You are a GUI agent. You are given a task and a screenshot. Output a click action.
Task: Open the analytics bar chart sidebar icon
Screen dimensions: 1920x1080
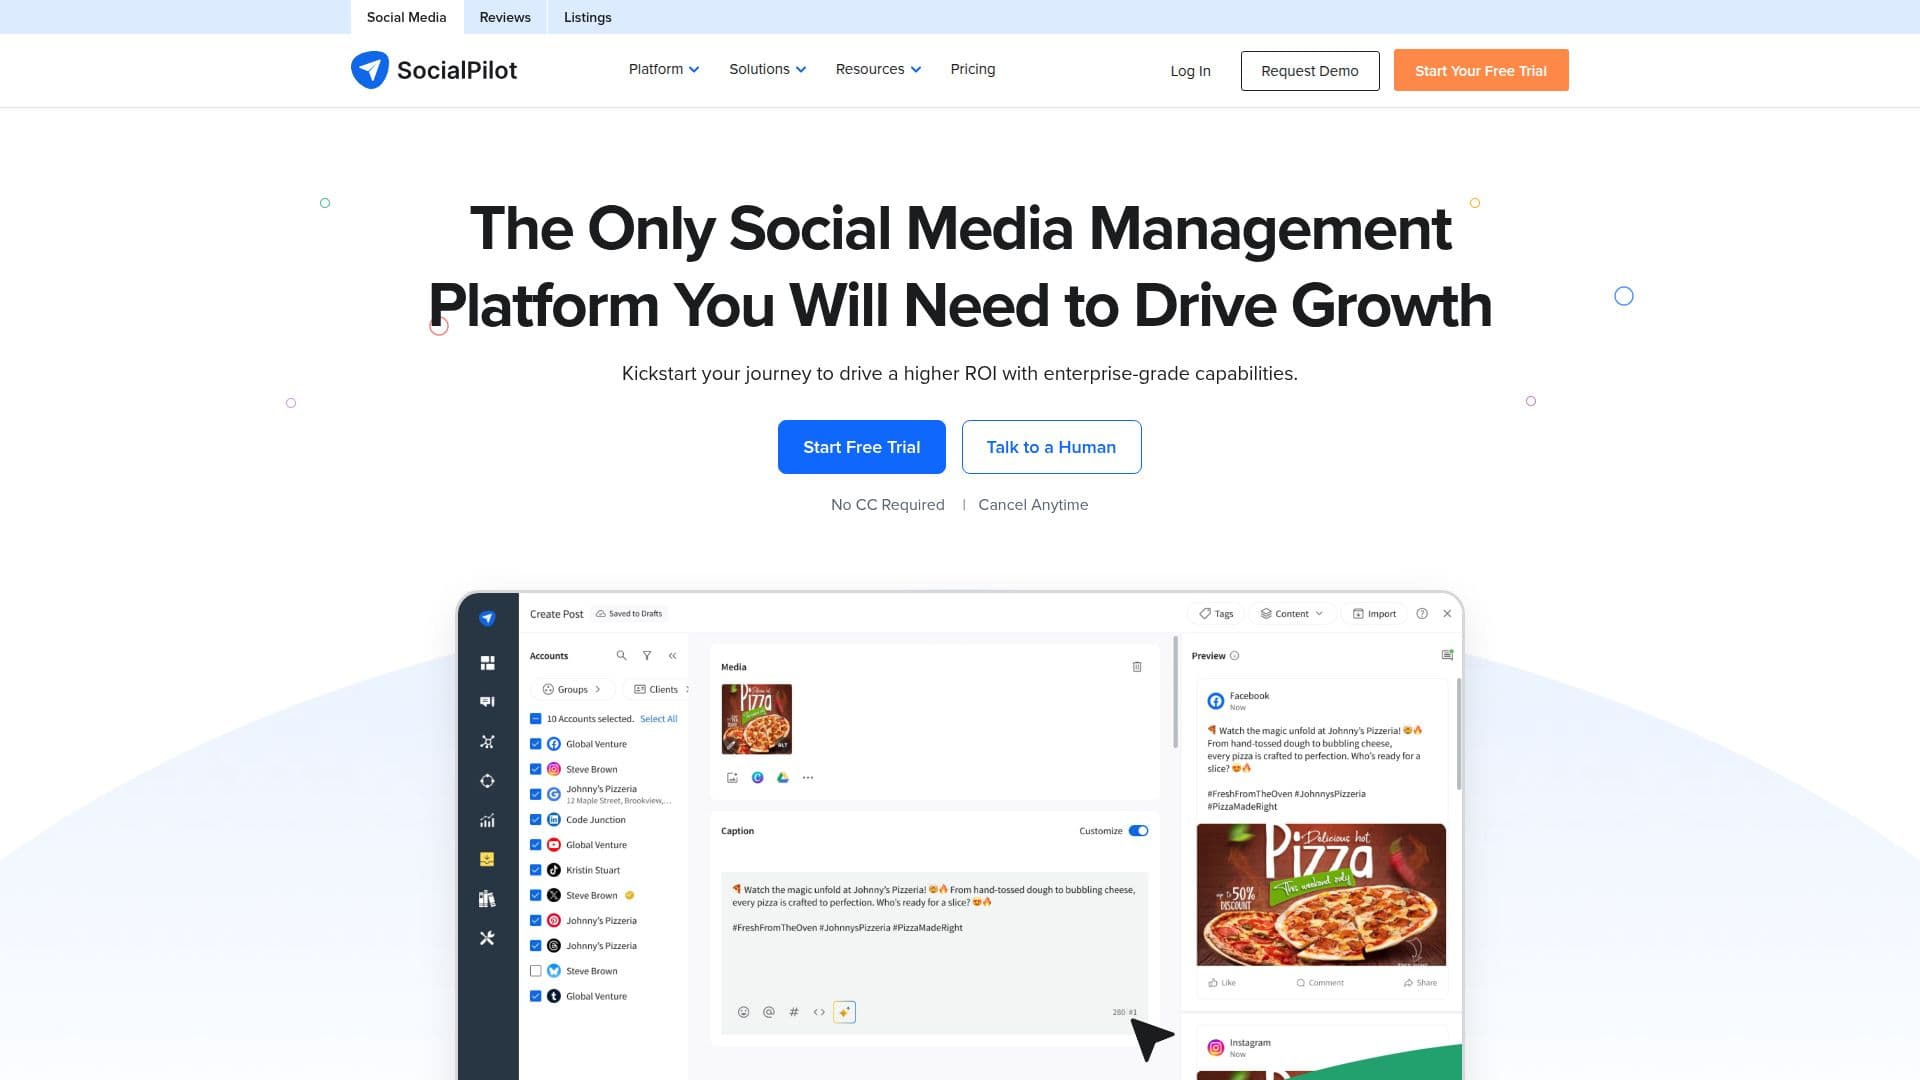coord(487,820)
